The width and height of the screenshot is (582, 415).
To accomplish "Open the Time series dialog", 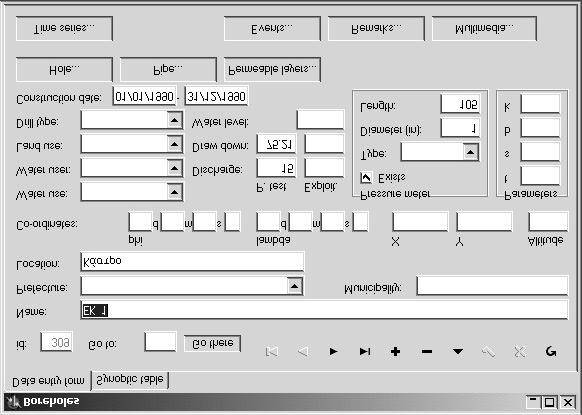I will pyautogui.click(x=64, y=29).
